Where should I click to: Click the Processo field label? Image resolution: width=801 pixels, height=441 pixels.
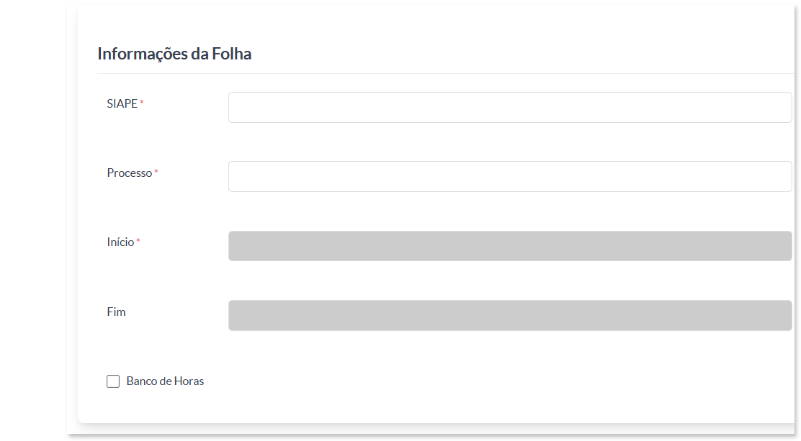click(129, 173)
